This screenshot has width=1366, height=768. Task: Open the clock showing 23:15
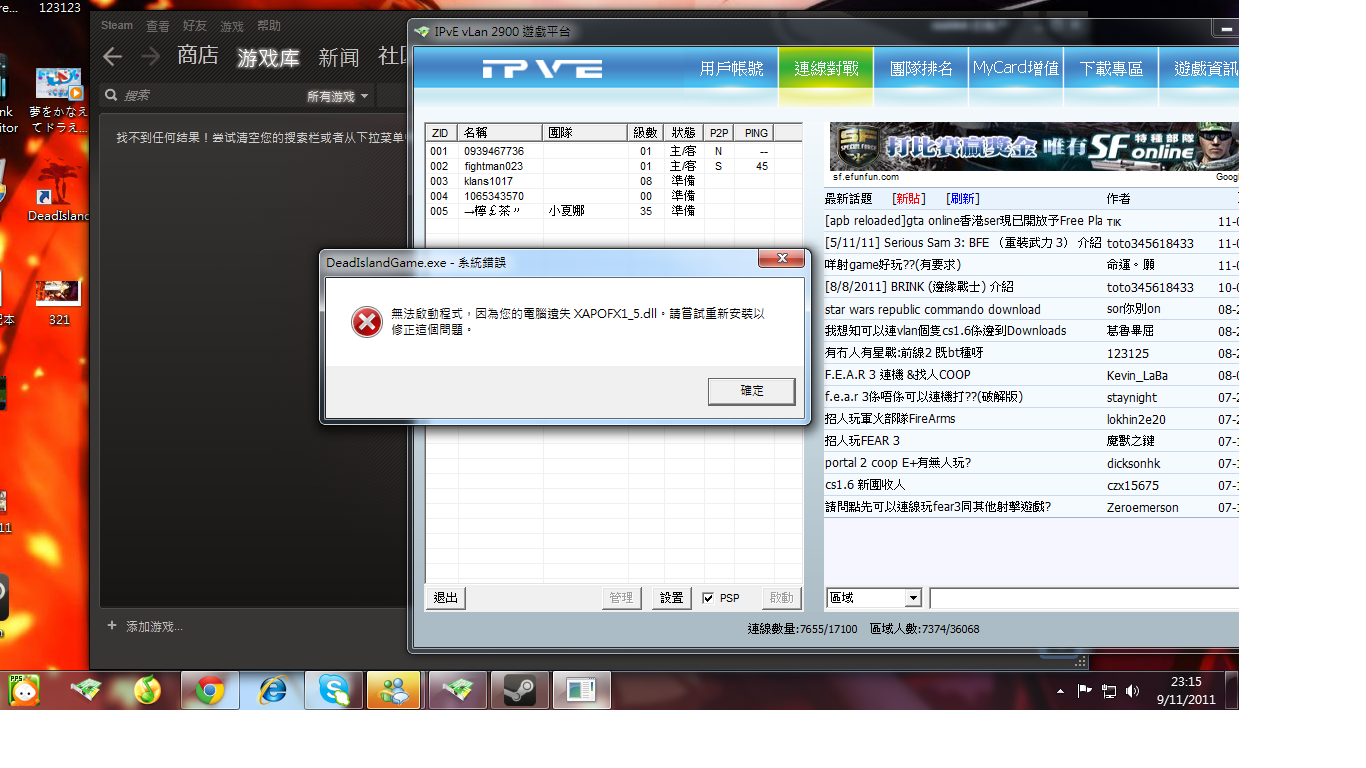tap(1186, 690)
